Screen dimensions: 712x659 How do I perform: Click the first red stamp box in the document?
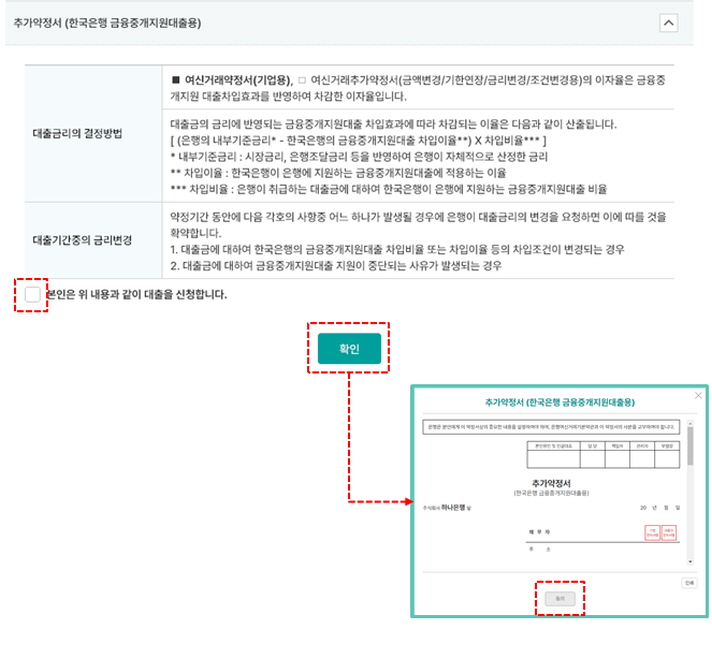652,533
